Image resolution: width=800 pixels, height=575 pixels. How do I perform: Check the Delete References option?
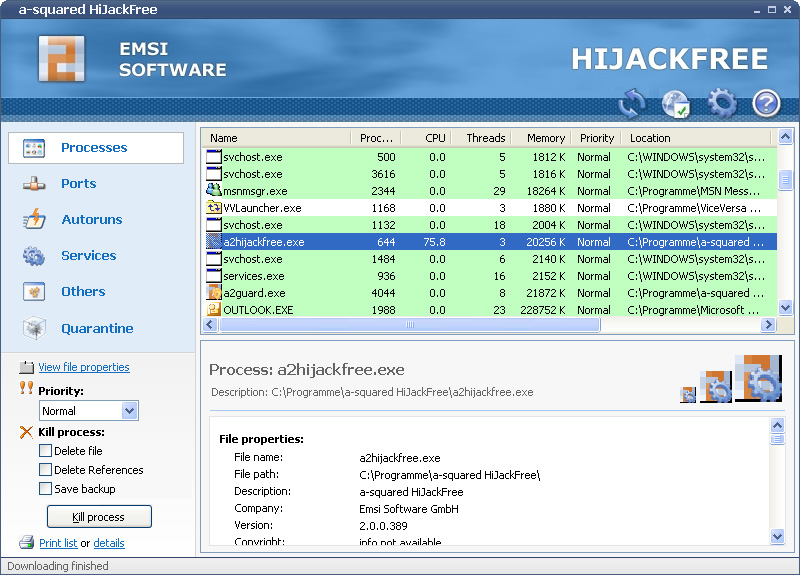[x=45, y=470]
